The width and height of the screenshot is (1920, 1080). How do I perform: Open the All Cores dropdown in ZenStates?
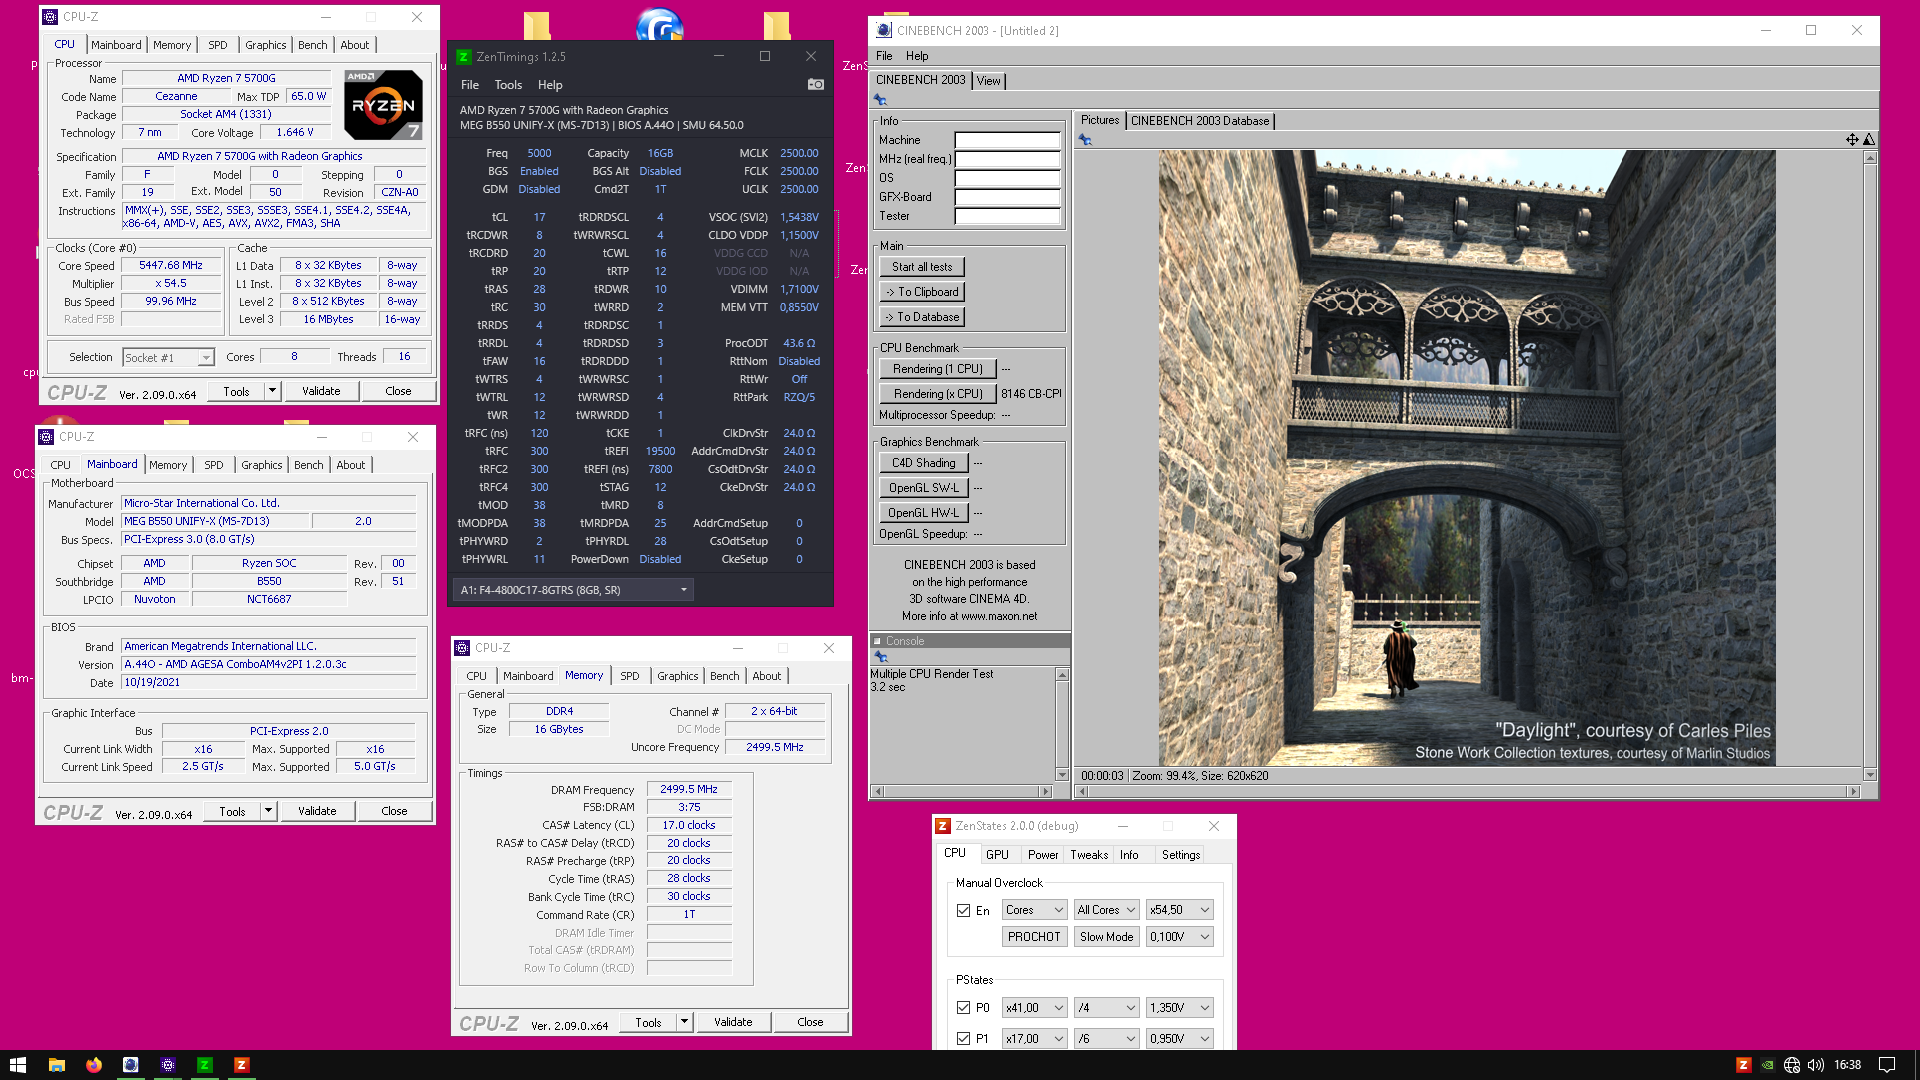coord(1107,910)
